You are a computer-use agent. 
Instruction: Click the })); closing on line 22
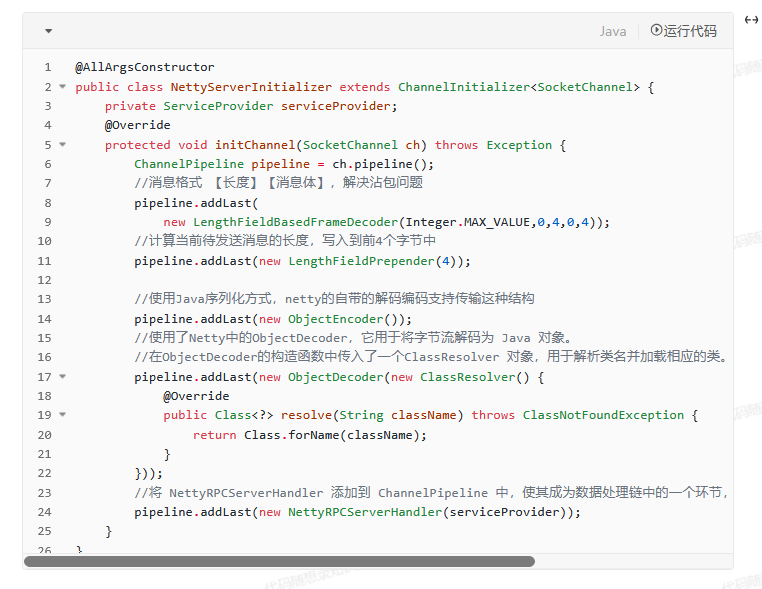149,473
